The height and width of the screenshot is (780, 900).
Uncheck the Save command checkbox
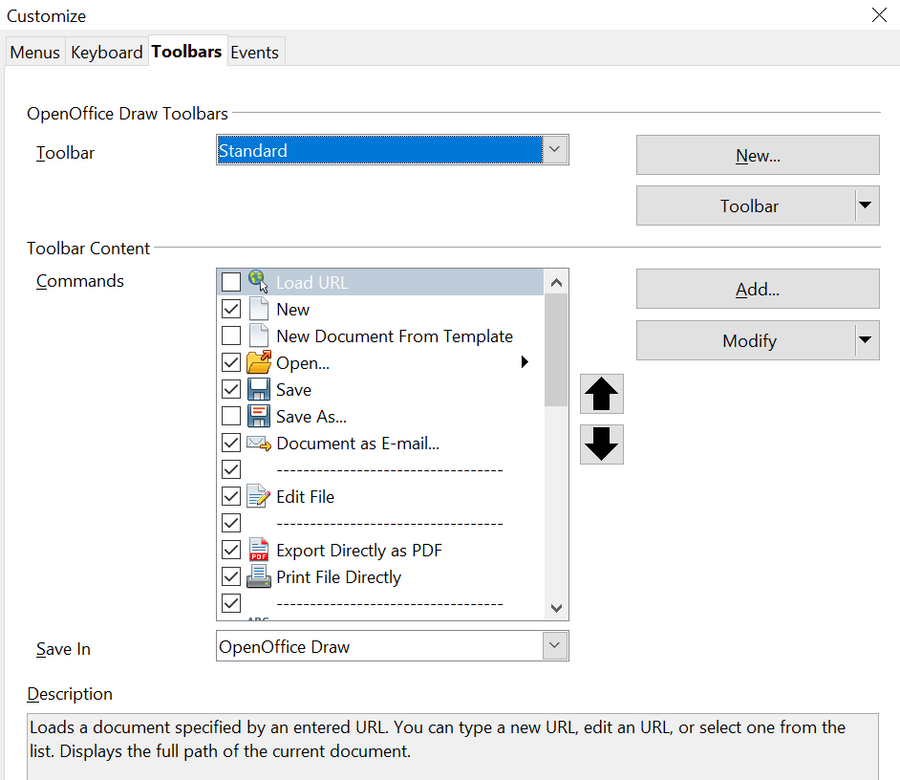click(x=231, y=389)
